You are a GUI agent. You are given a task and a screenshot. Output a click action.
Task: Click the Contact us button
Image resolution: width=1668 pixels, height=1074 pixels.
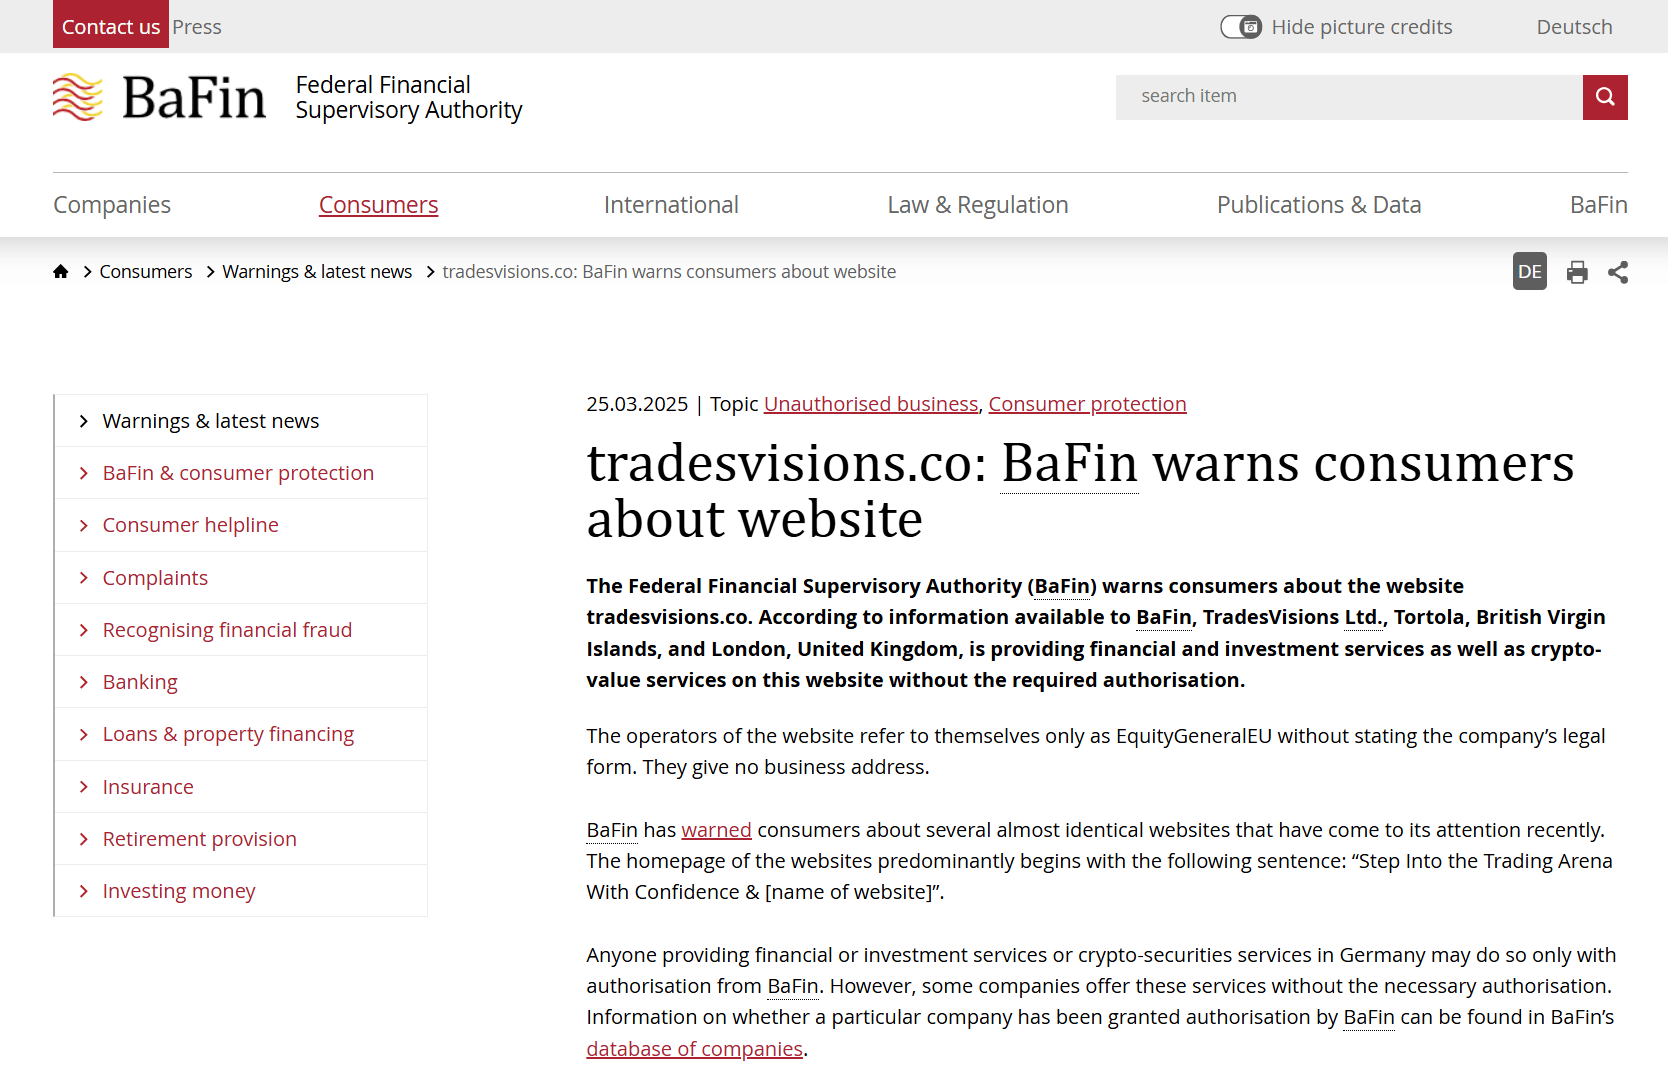pos(111,25)
